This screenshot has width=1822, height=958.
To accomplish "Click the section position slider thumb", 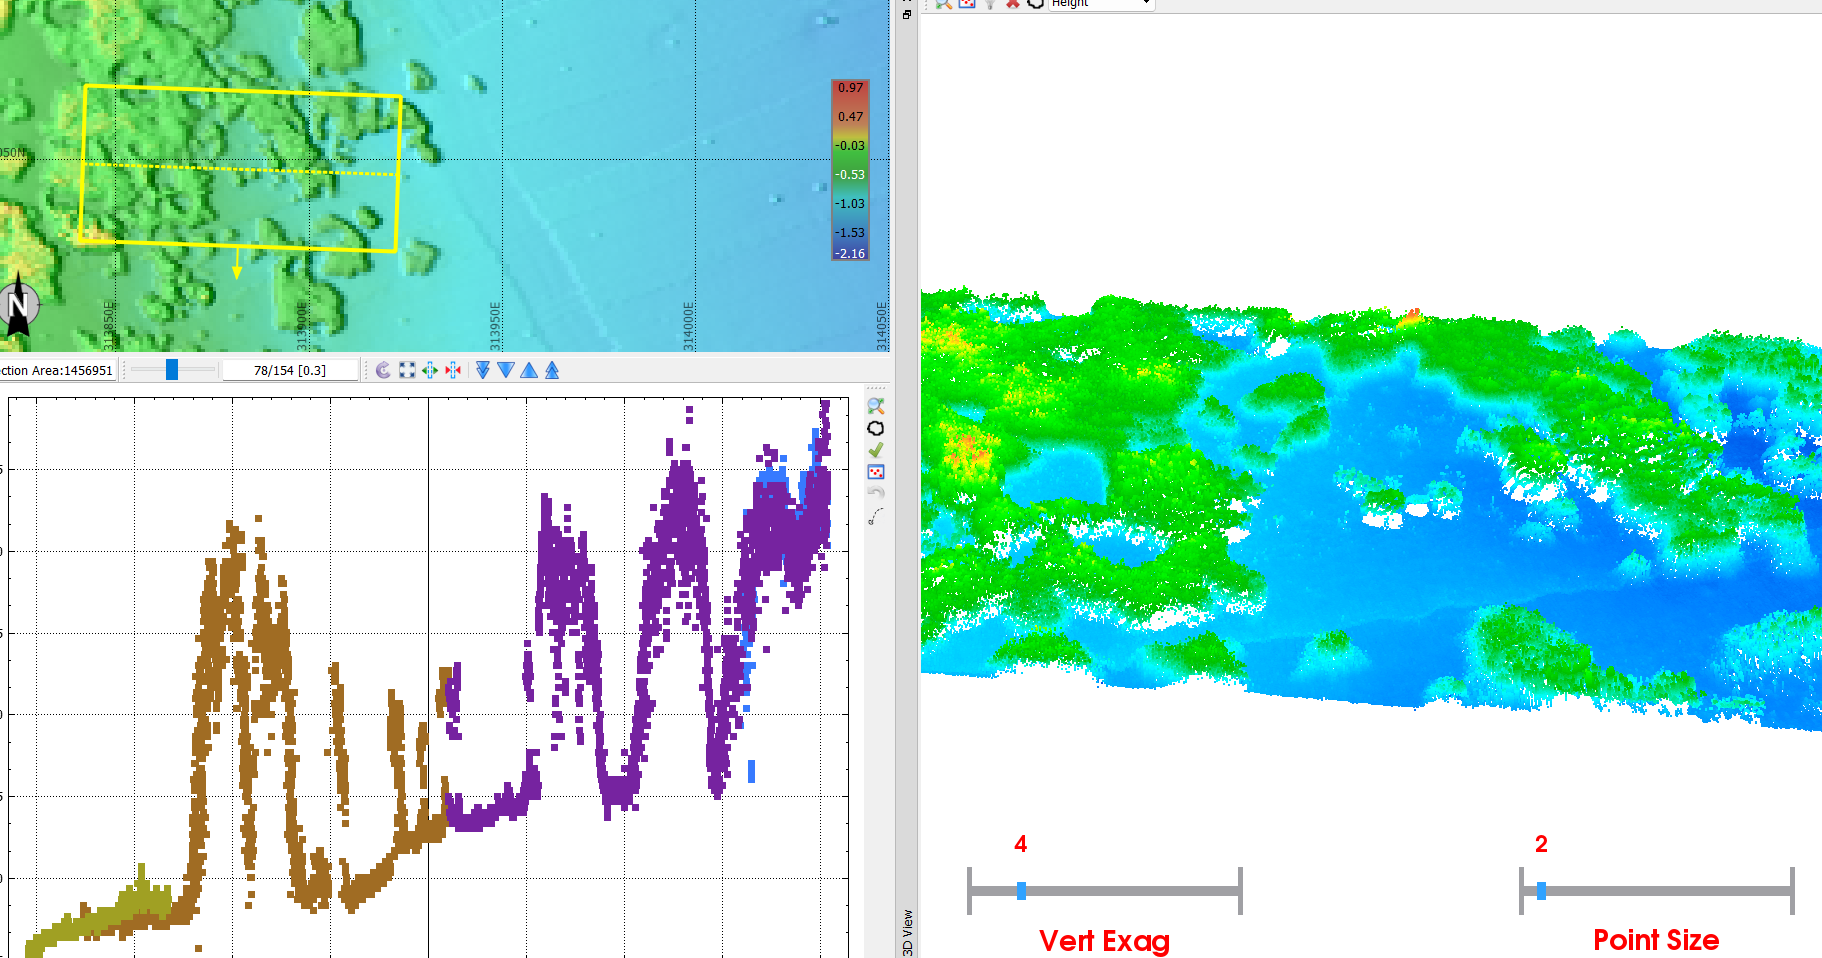I will click(172, 370).
